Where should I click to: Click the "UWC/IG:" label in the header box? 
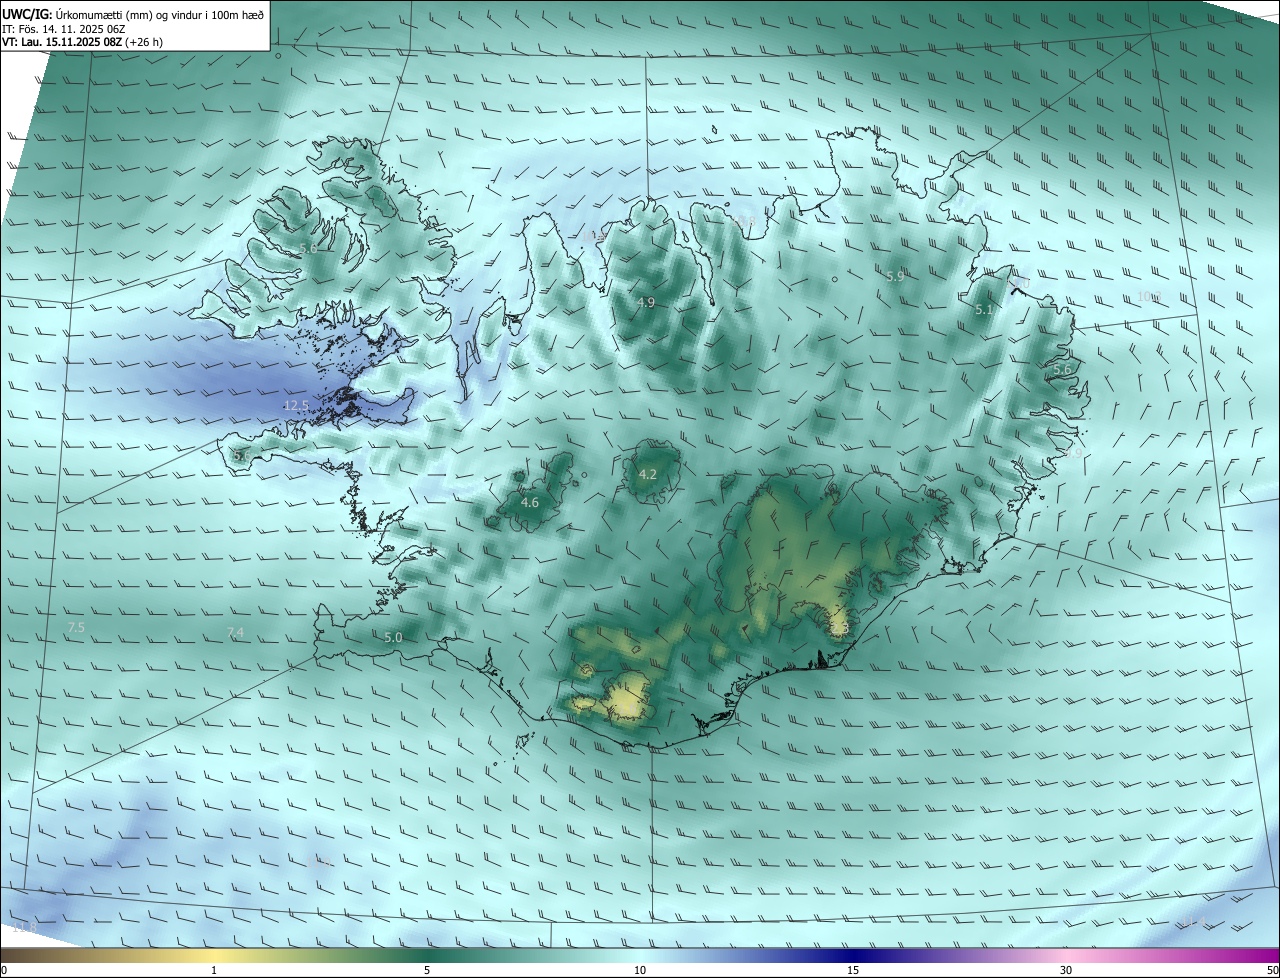pos(26,14)
